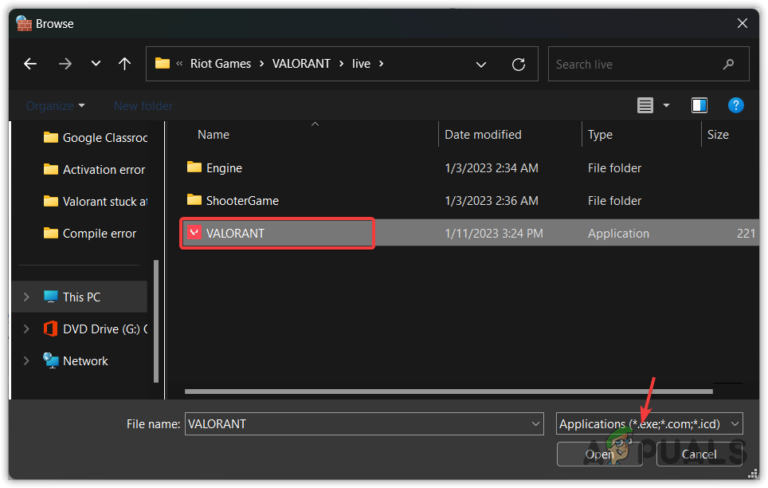This screenshot has height=488, width=768.
Task: Click the DVD Drive Office icon
Action: (50, 328)
